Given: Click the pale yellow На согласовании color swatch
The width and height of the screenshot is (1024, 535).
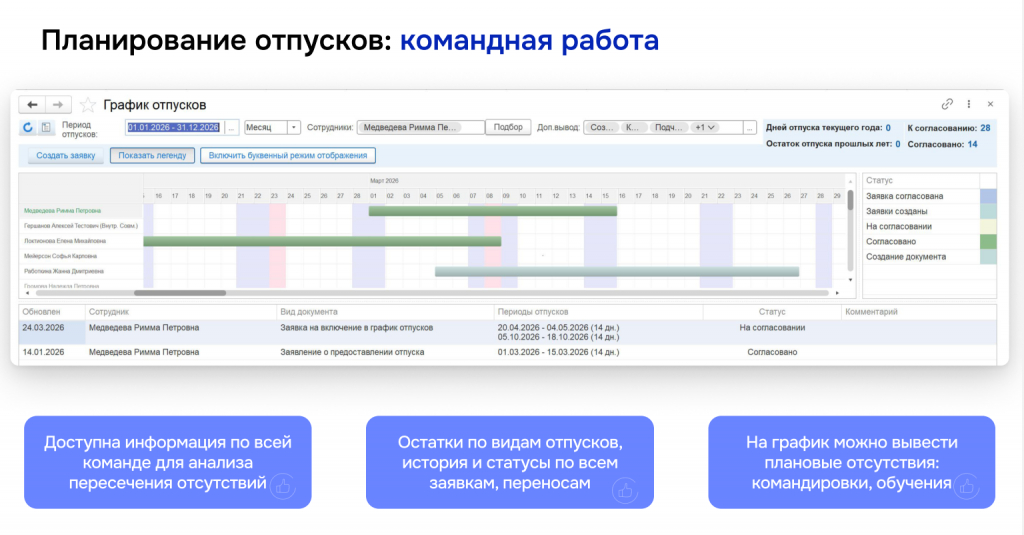Looking at the screenshot, I should coord(988,226).
